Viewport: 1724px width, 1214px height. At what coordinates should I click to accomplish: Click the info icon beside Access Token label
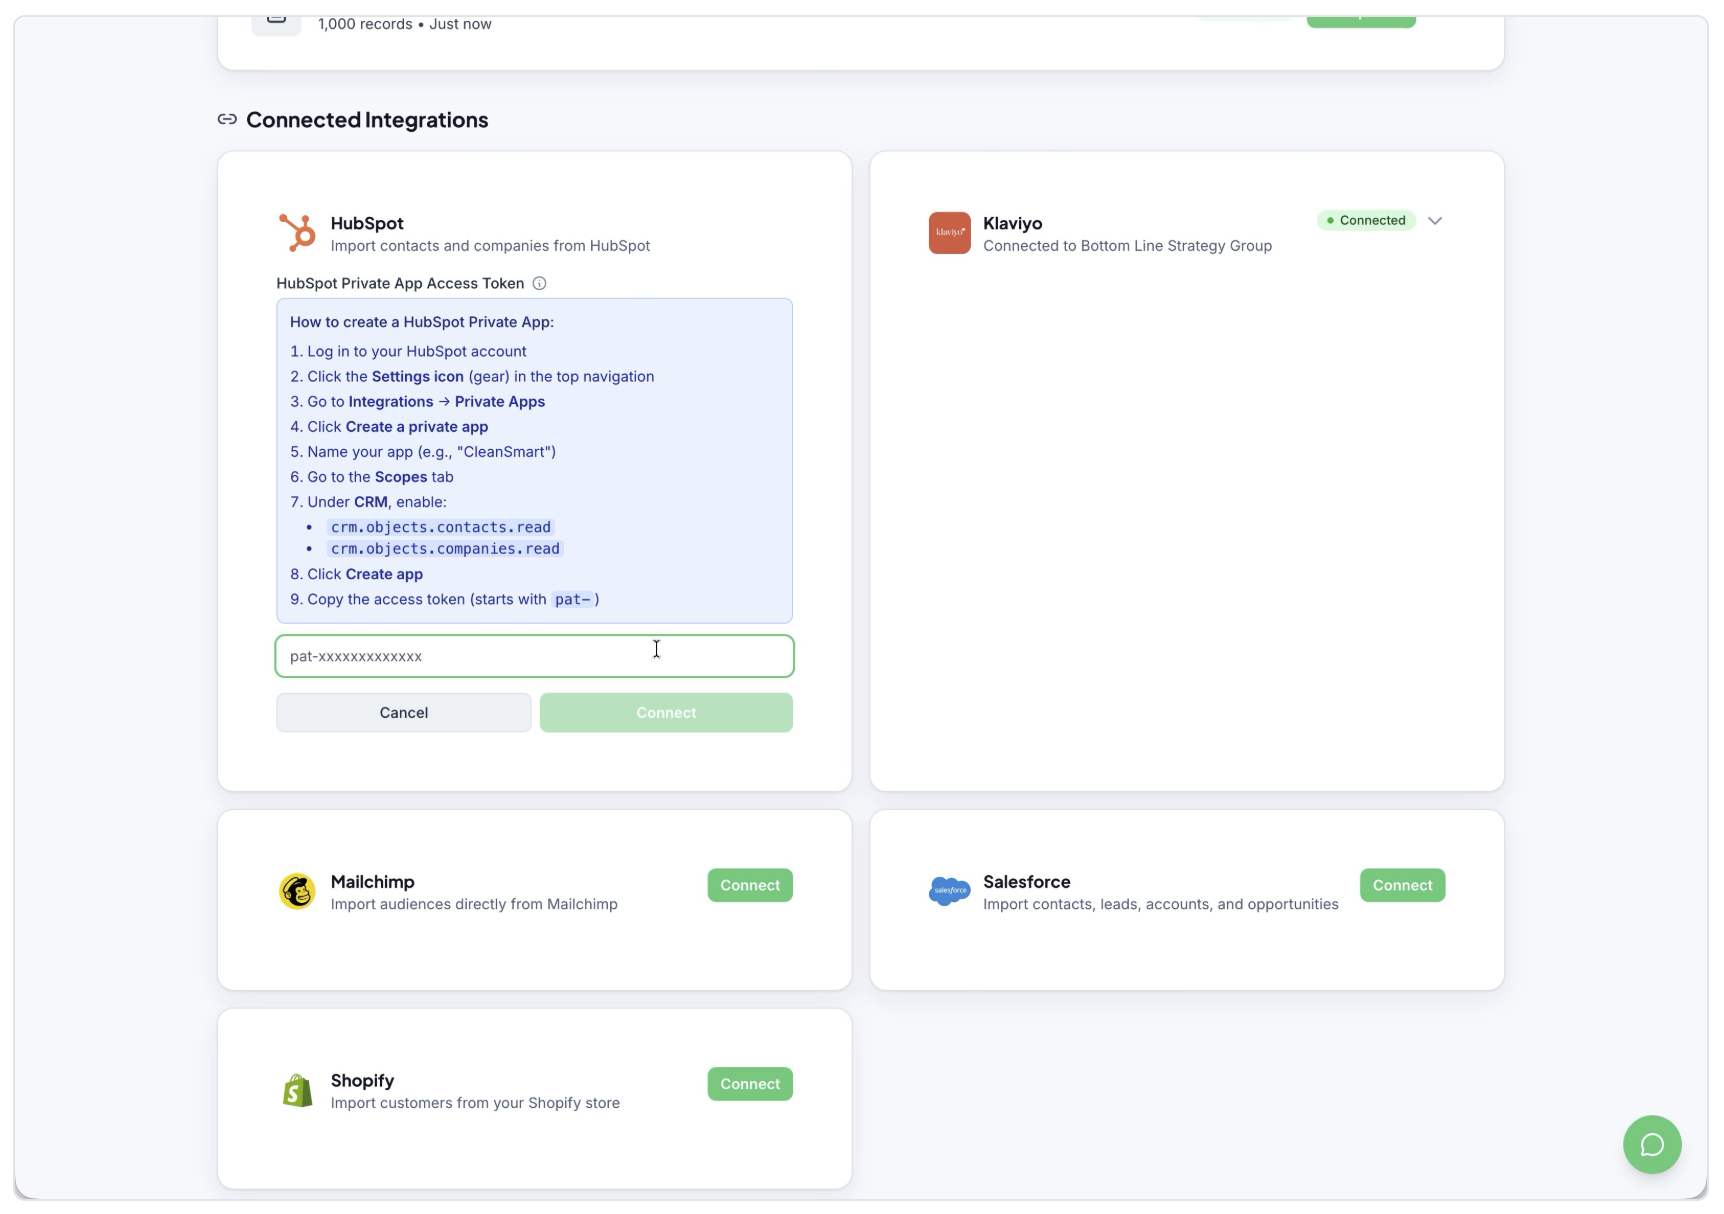click(x=539, y=283)
